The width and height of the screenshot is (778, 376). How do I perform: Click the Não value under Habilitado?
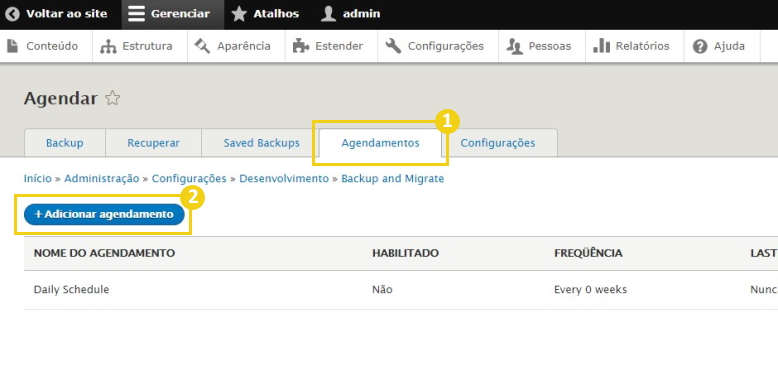pyautogui.click(x=382, y=289)
